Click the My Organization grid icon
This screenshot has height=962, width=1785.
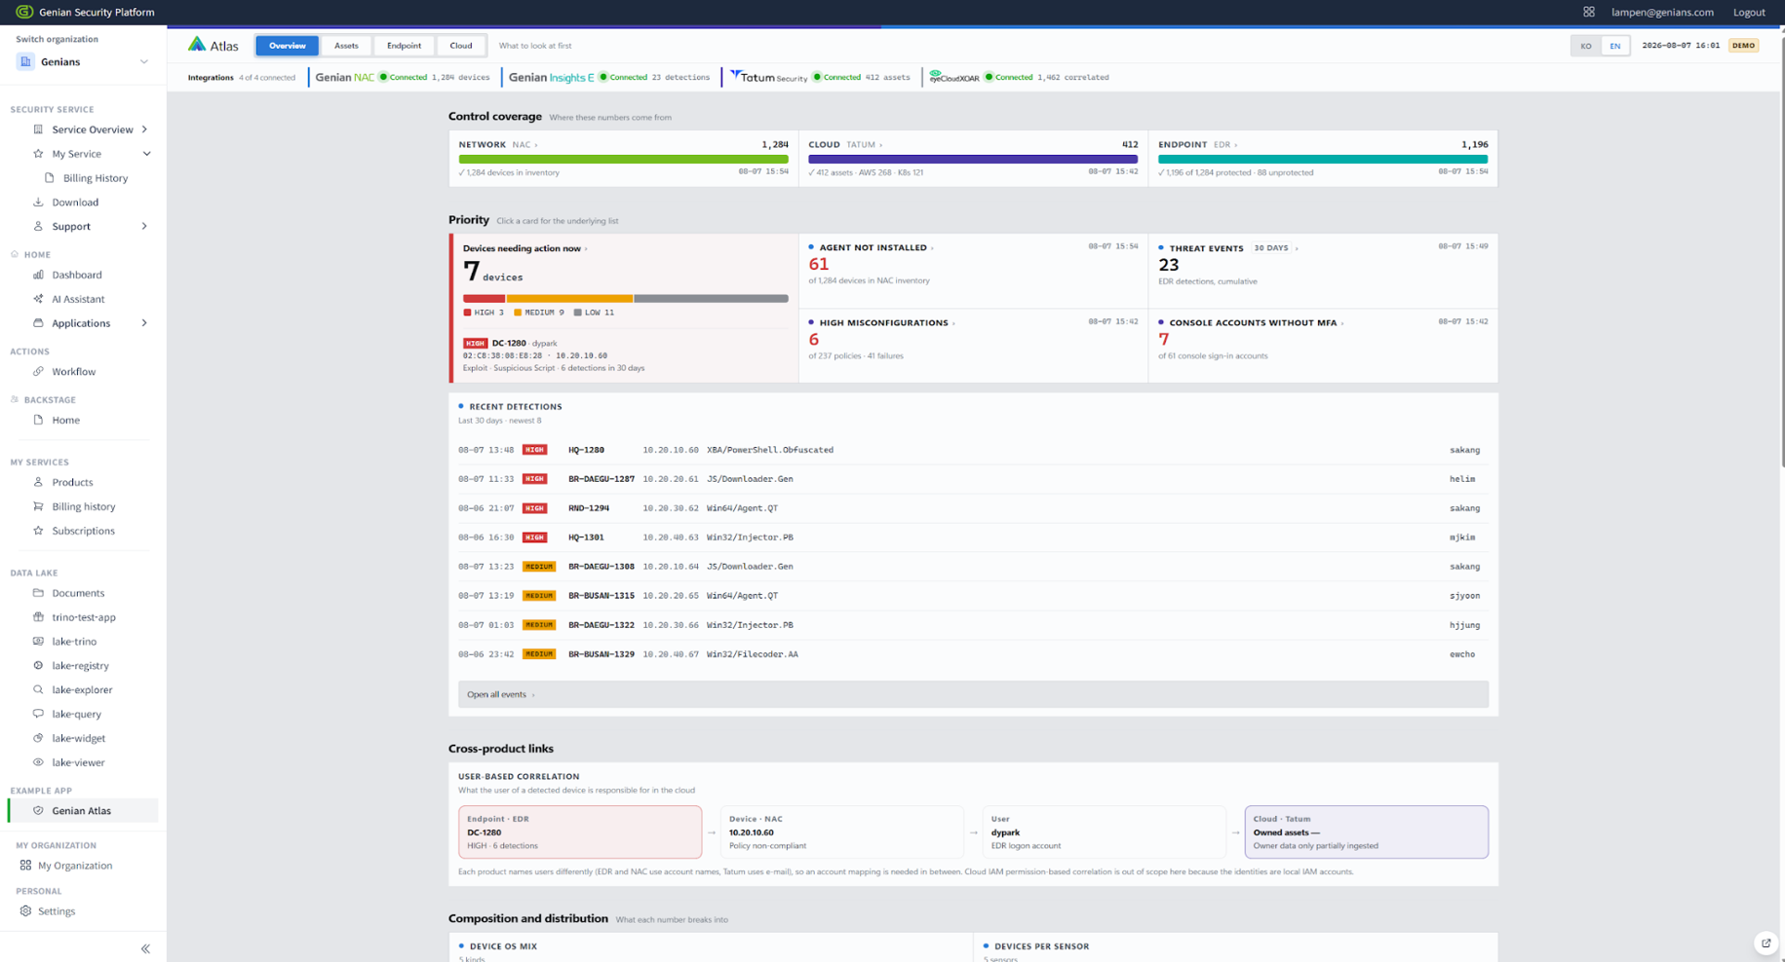coord(25,866)
